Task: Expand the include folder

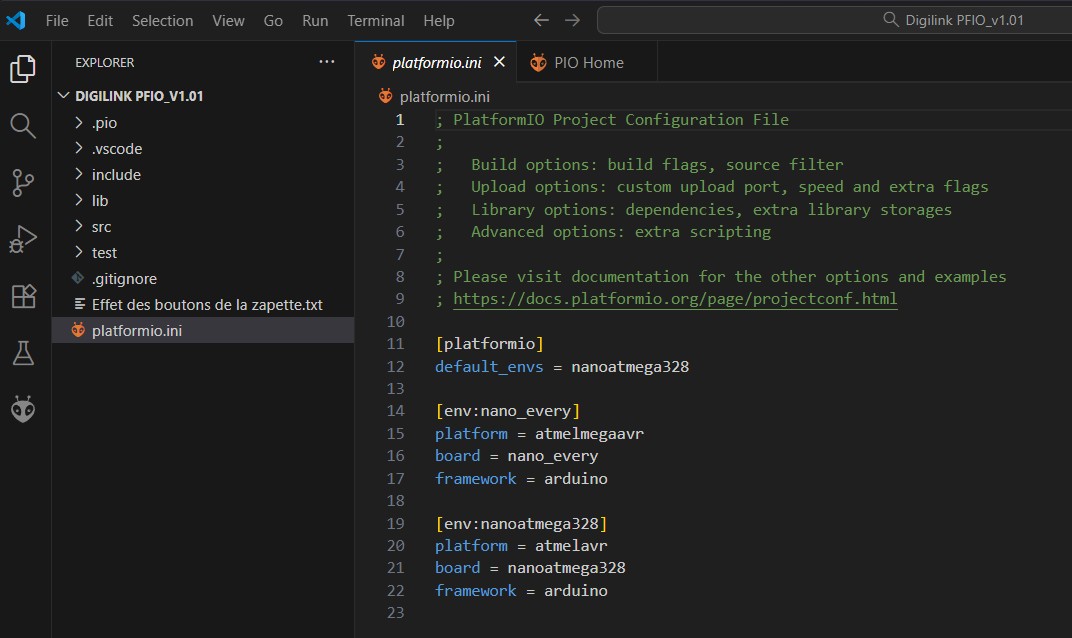Action: [x=116, y=175]
